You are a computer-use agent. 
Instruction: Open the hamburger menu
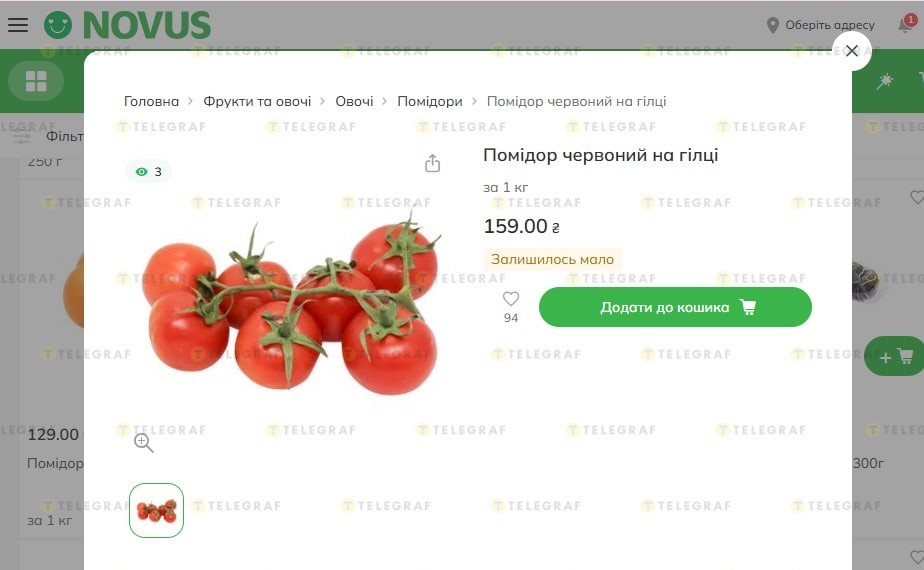[x=18, y=25]
